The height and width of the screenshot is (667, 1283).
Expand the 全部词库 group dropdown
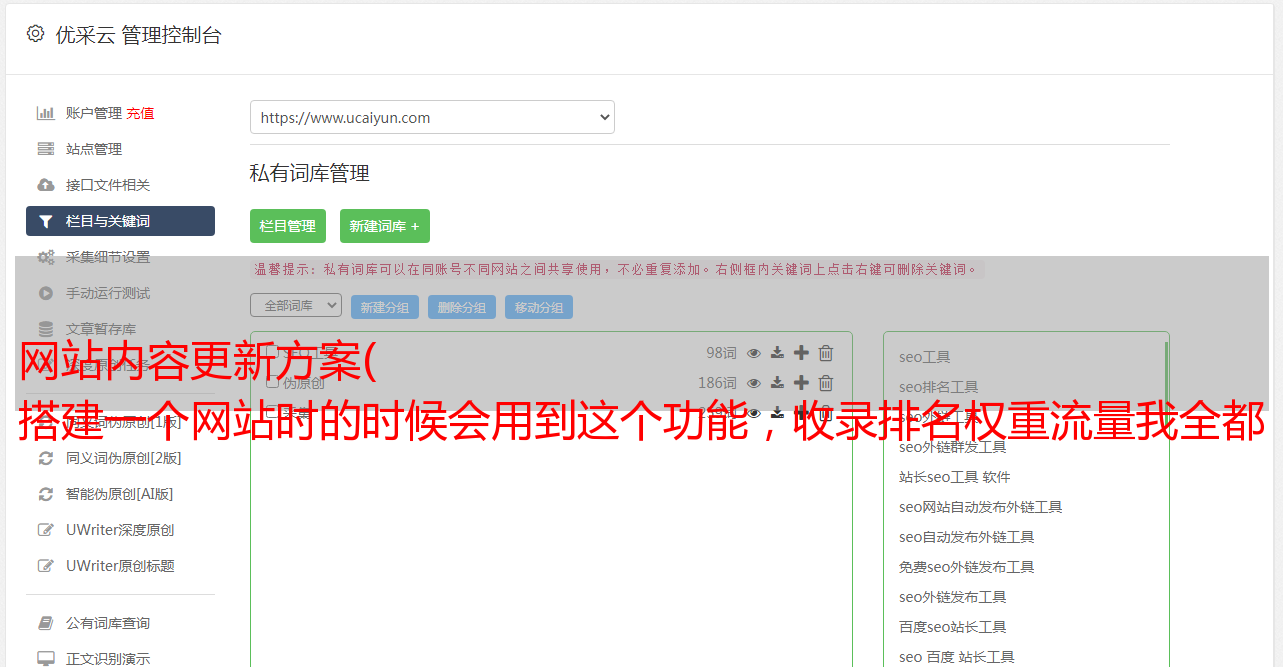[x=296, y=305]
